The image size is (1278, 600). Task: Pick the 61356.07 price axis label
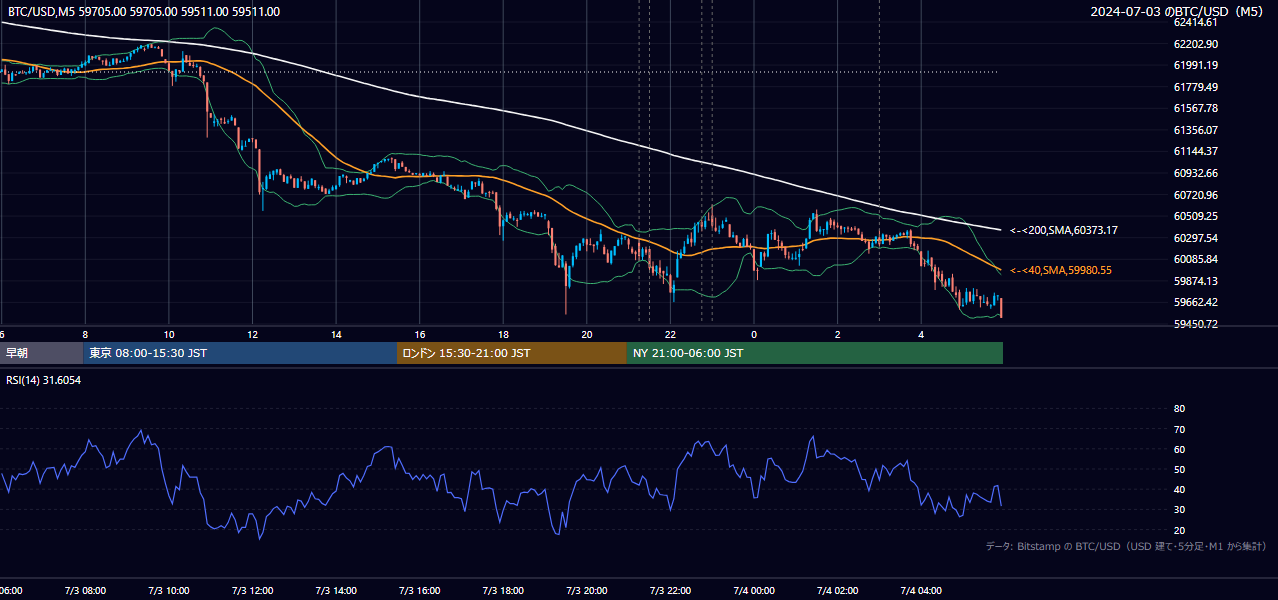point(1197,130)
